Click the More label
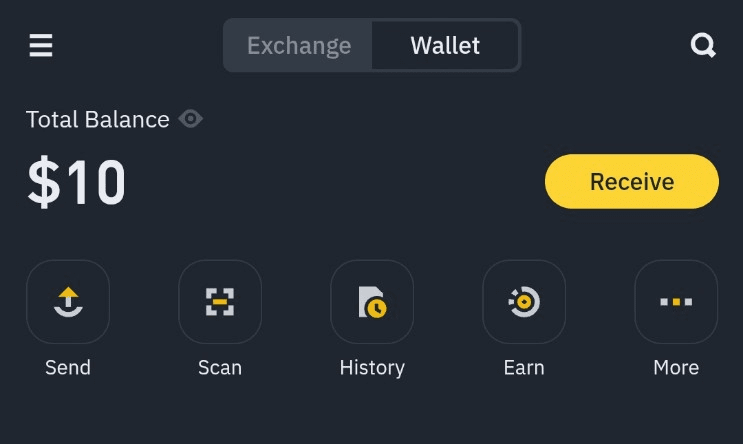Image resolution: width=743 pixels, height=444 pixels. click(676, 367)
